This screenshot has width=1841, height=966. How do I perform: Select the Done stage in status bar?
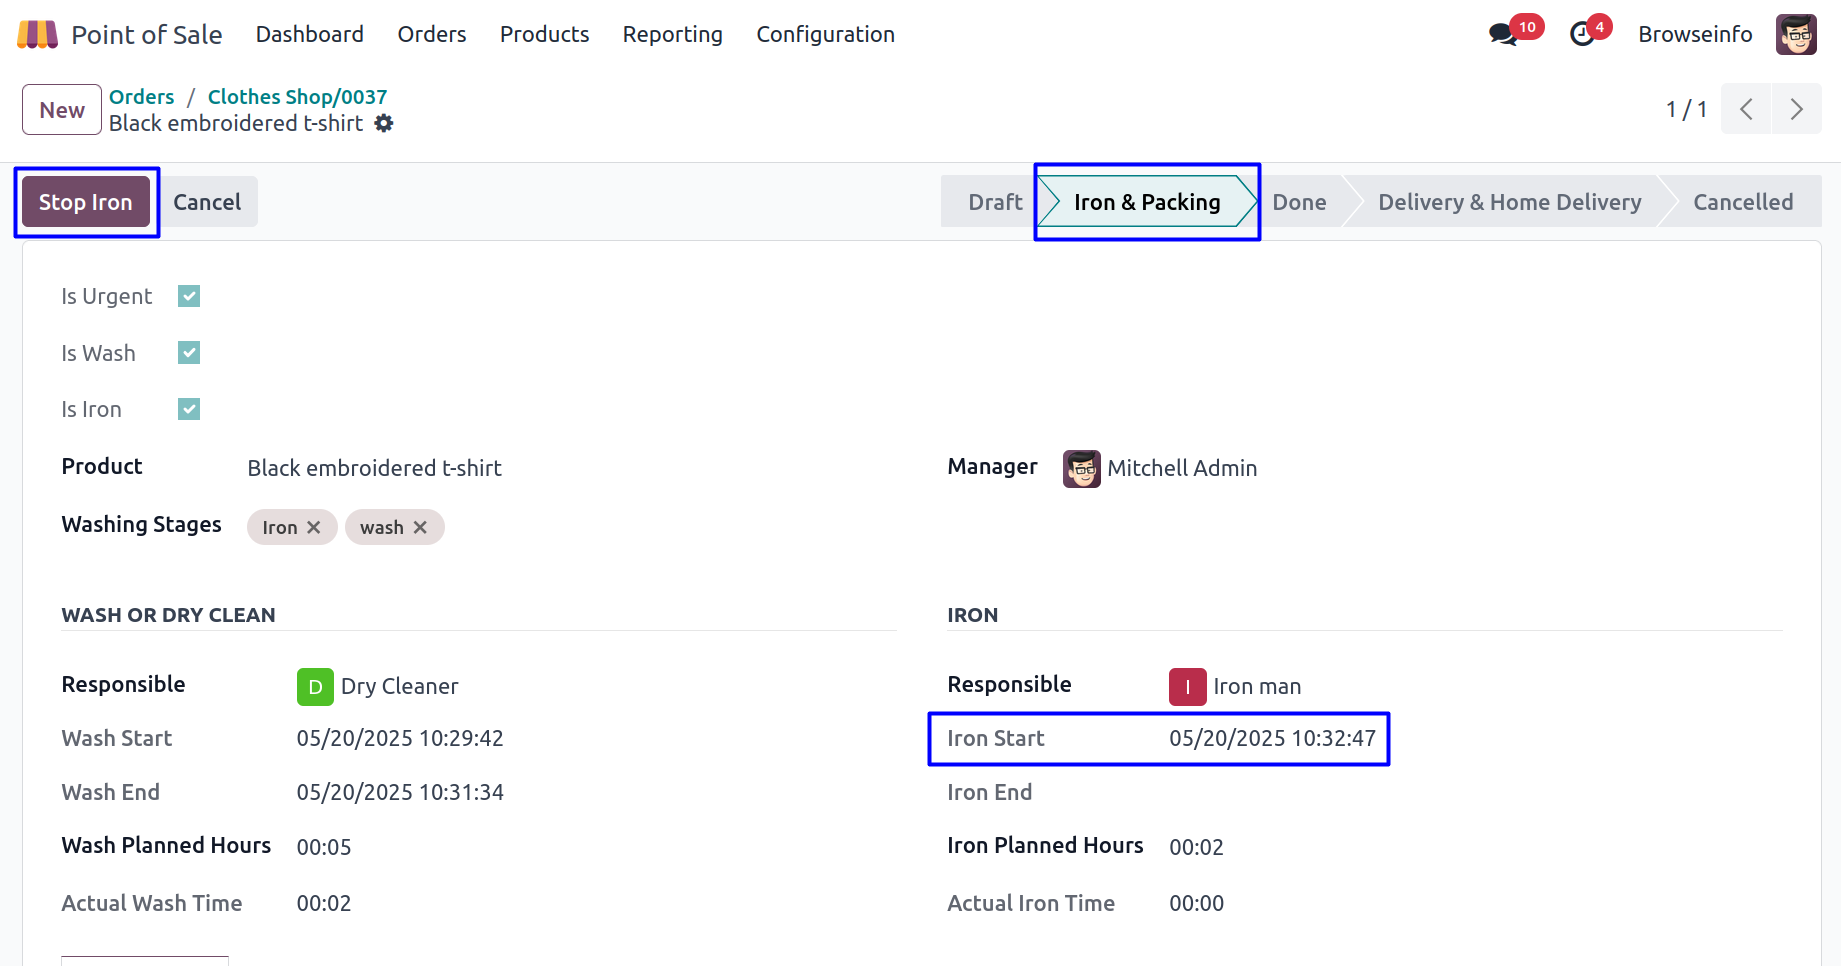[x=1299, y=202]
